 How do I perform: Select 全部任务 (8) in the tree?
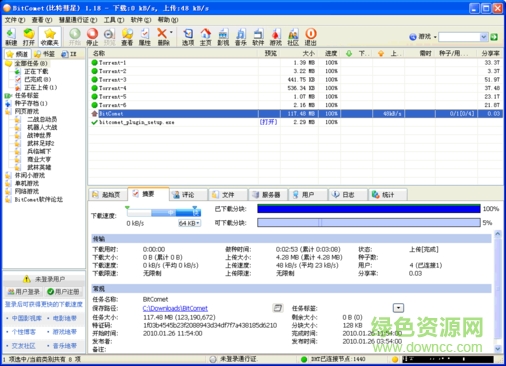[27, 63]
